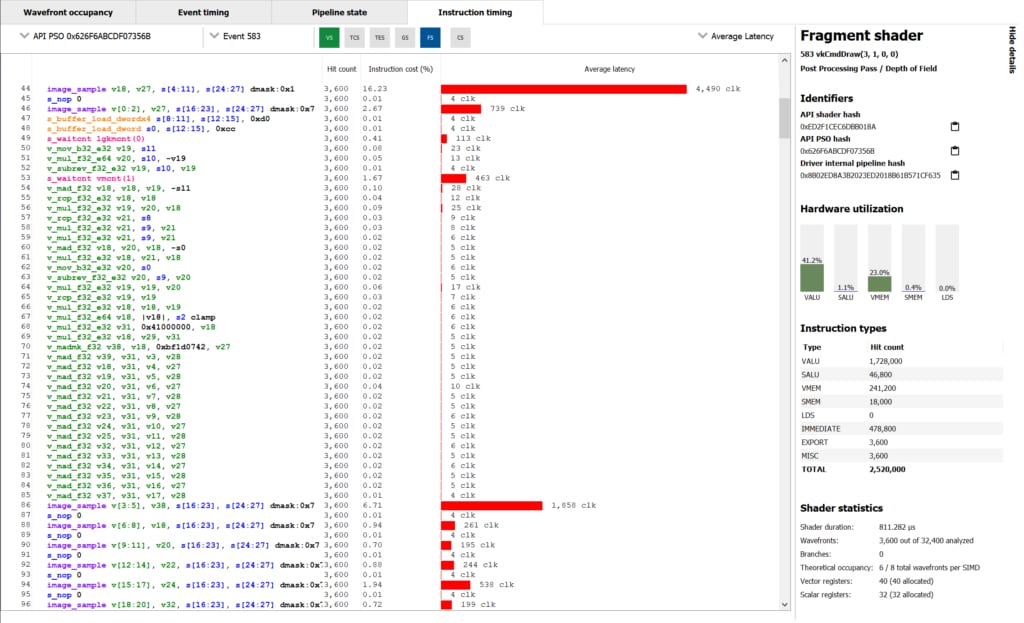Choose the GS shader stage icon
The image size is (1024, 623).
coord(404,37)
